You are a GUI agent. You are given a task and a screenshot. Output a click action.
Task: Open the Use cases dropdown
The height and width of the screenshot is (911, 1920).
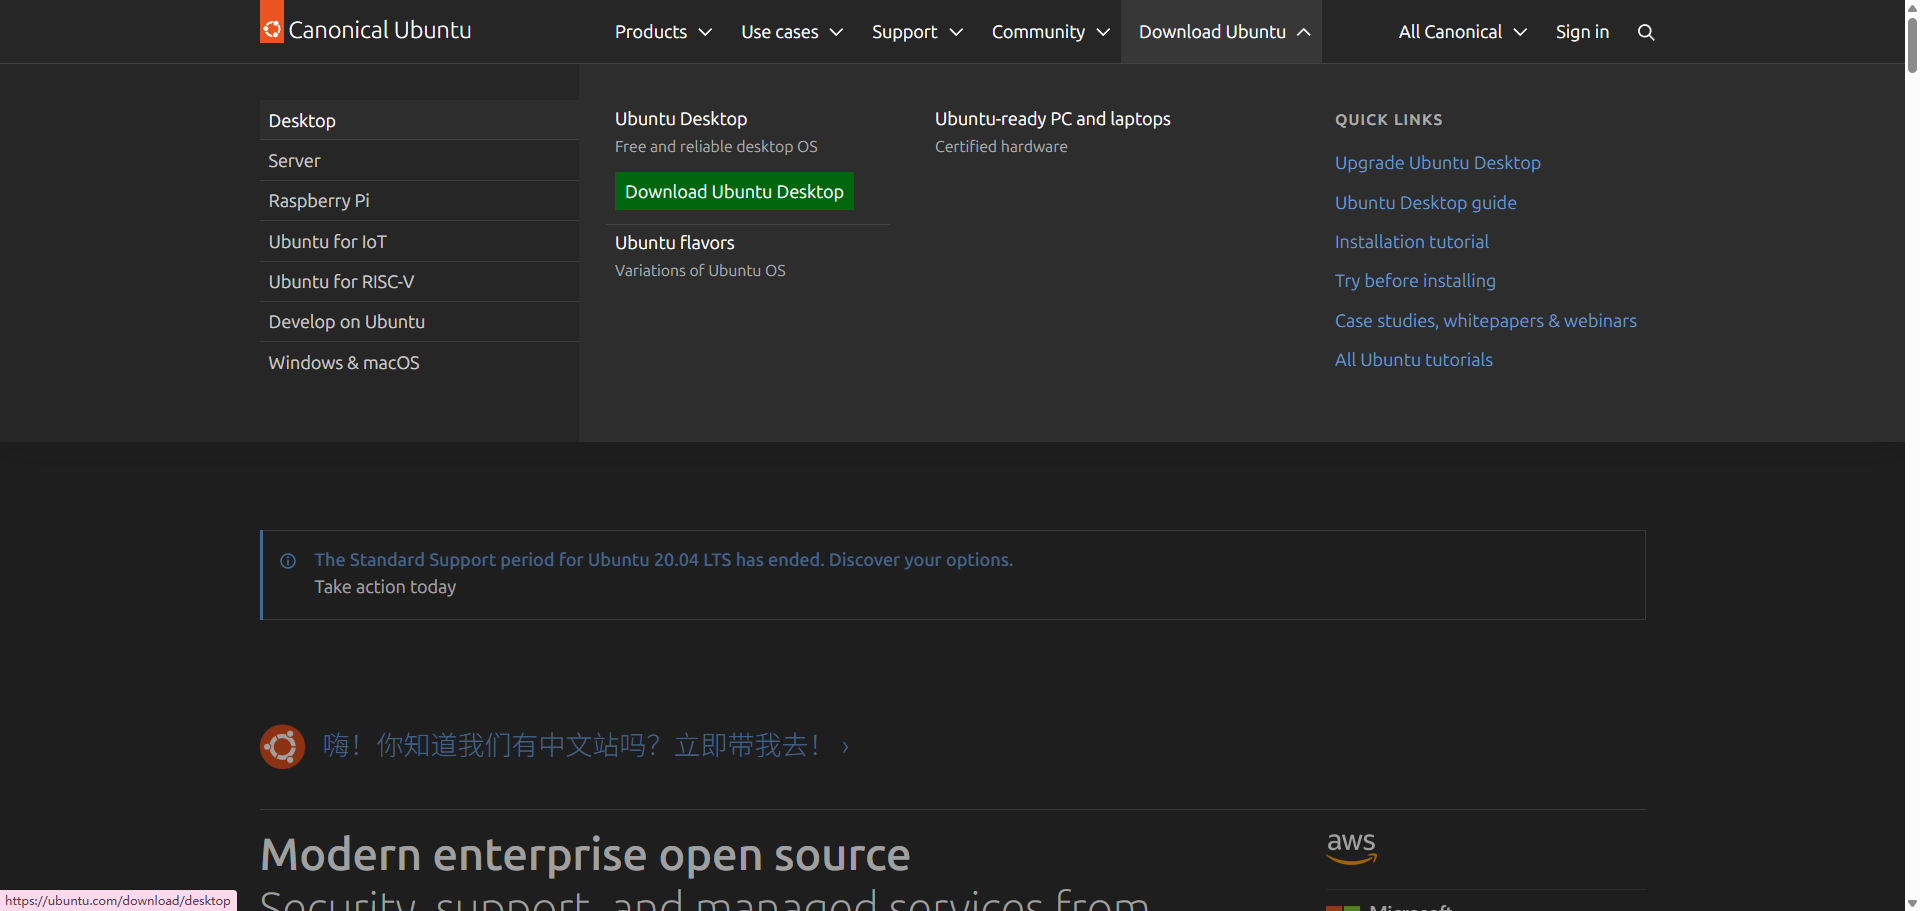click(791, 32)
